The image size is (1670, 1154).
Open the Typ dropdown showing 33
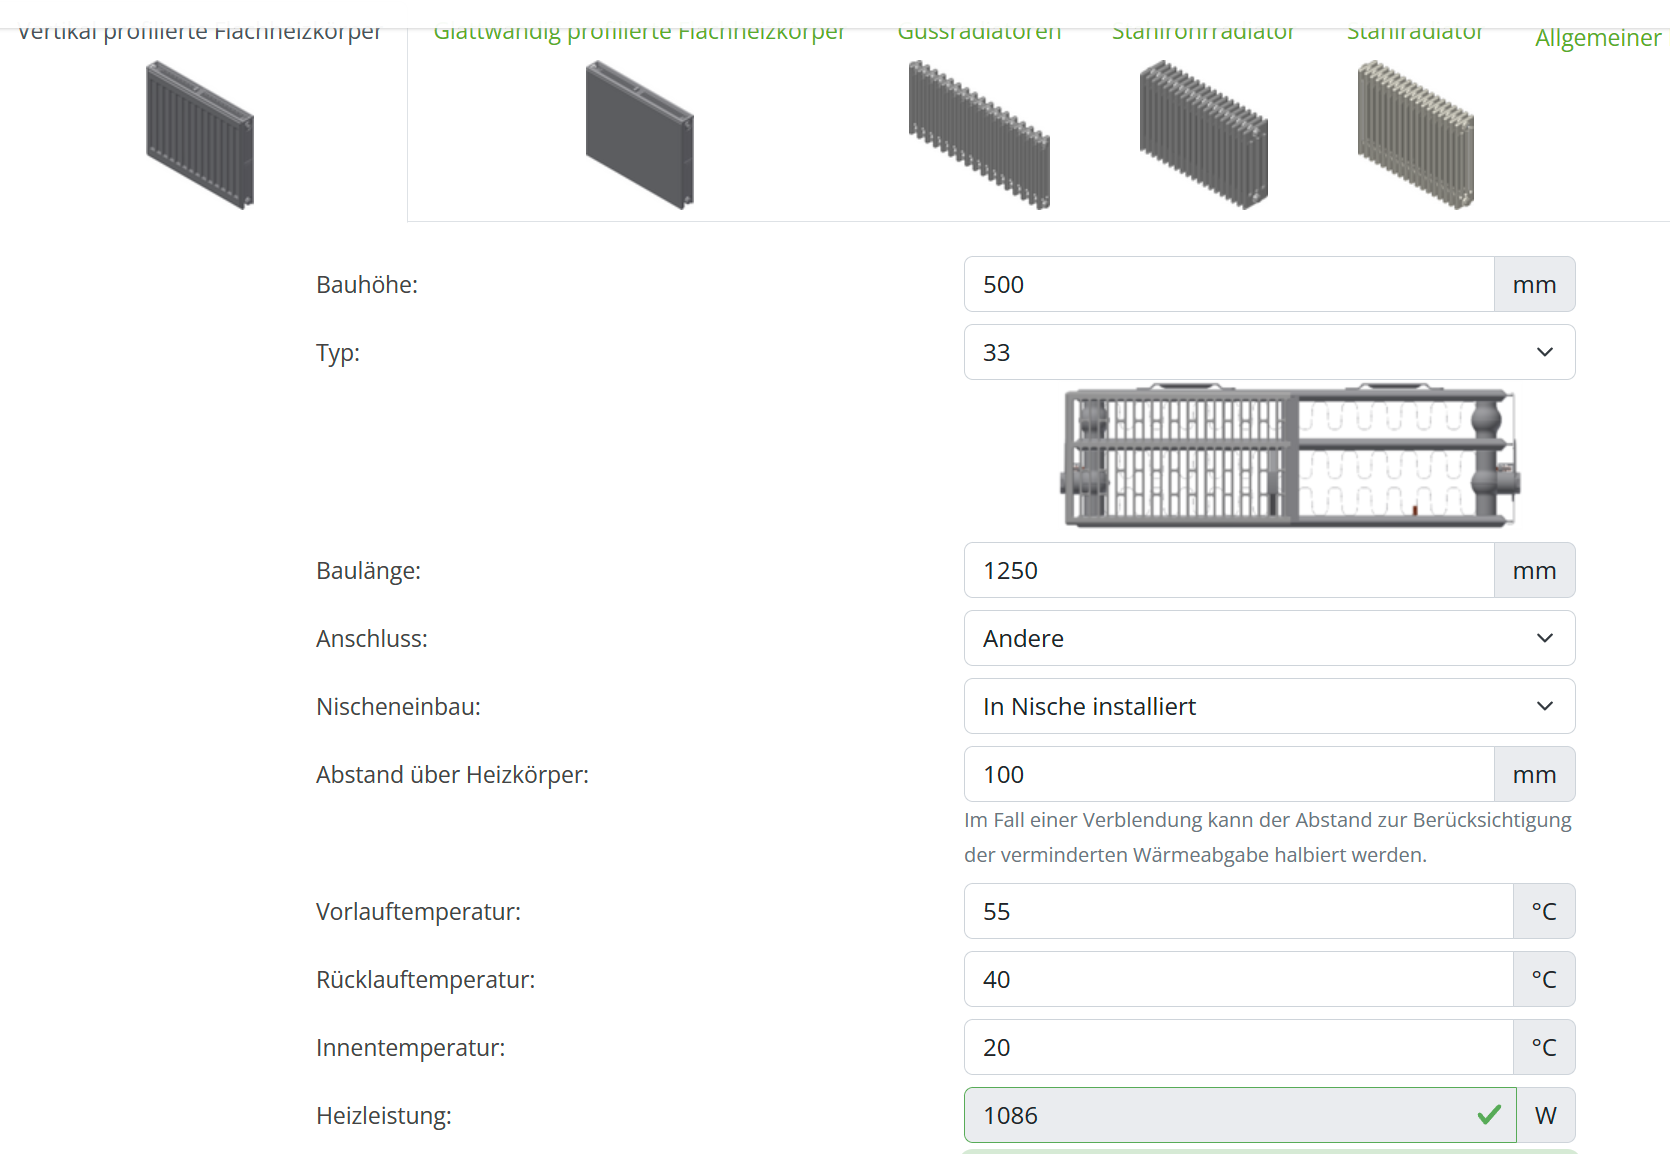pos(1269,352)
